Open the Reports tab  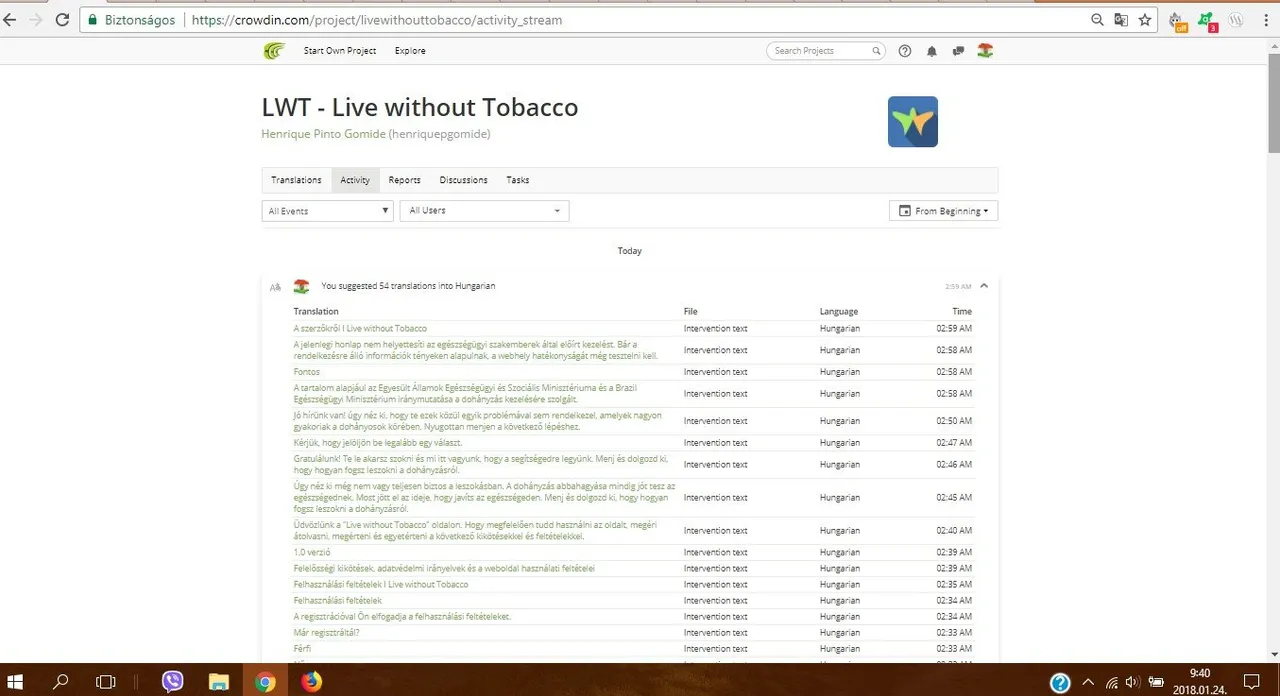click(x=404, y=180)
